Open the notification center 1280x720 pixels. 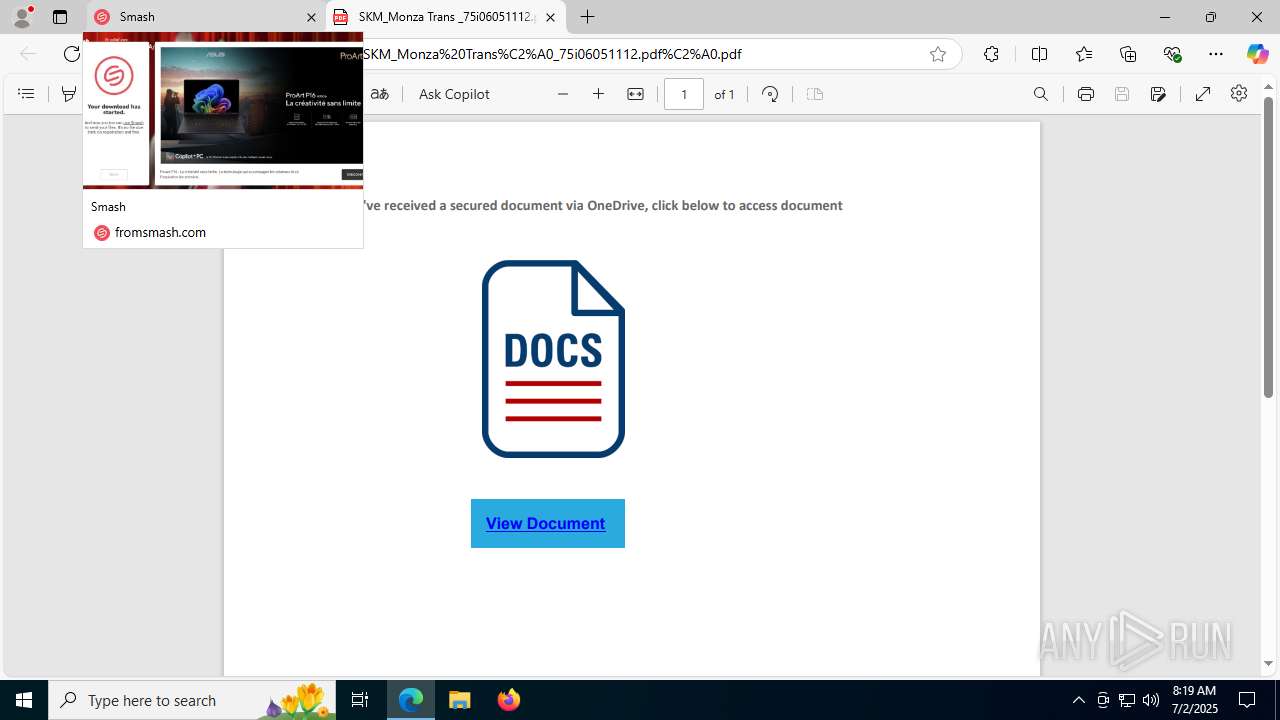1247,700
